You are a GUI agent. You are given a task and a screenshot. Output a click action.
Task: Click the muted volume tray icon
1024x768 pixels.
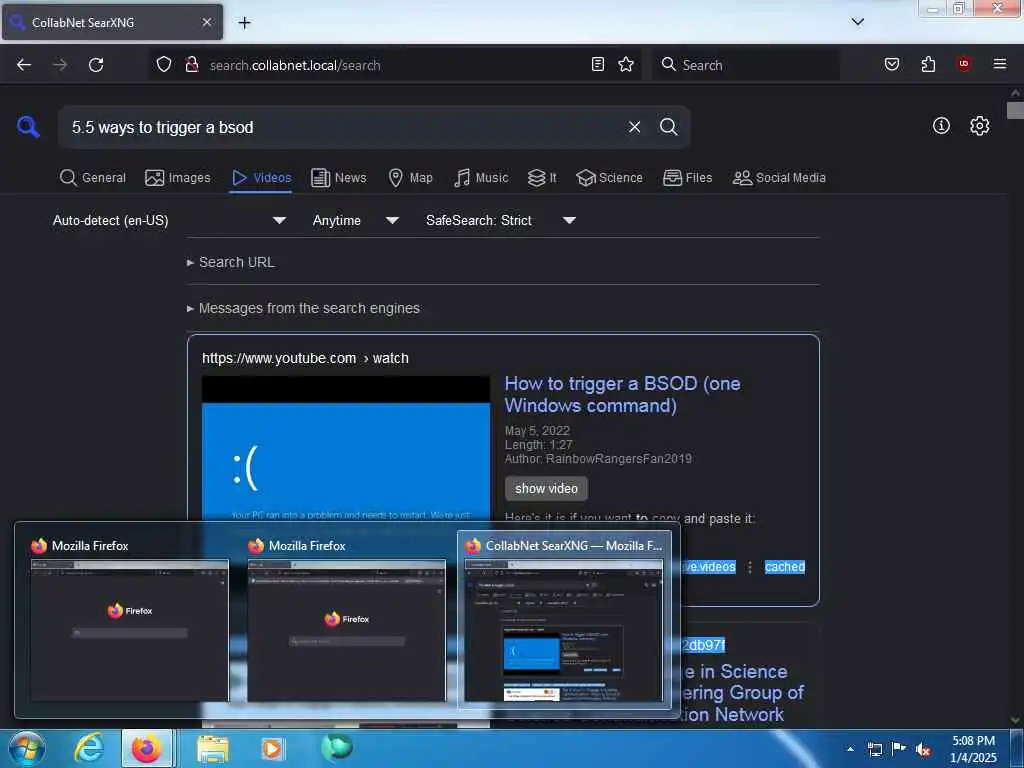coord(923,750)
